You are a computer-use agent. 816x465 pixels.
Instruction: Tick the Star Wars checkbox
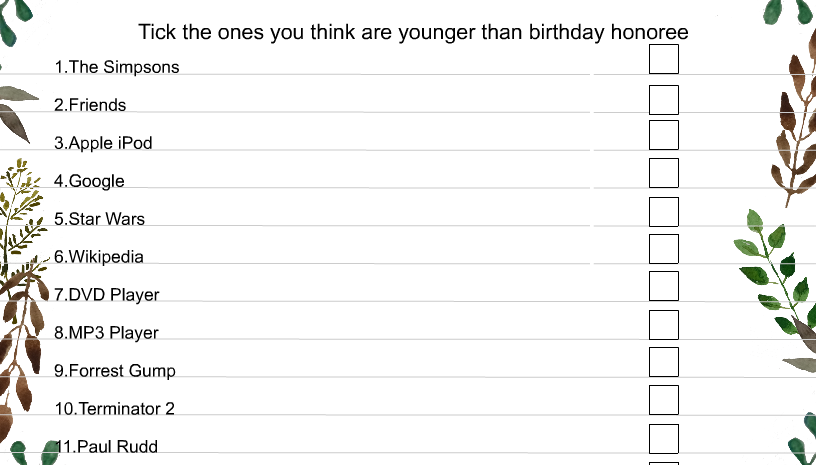(x=664, y=212)
